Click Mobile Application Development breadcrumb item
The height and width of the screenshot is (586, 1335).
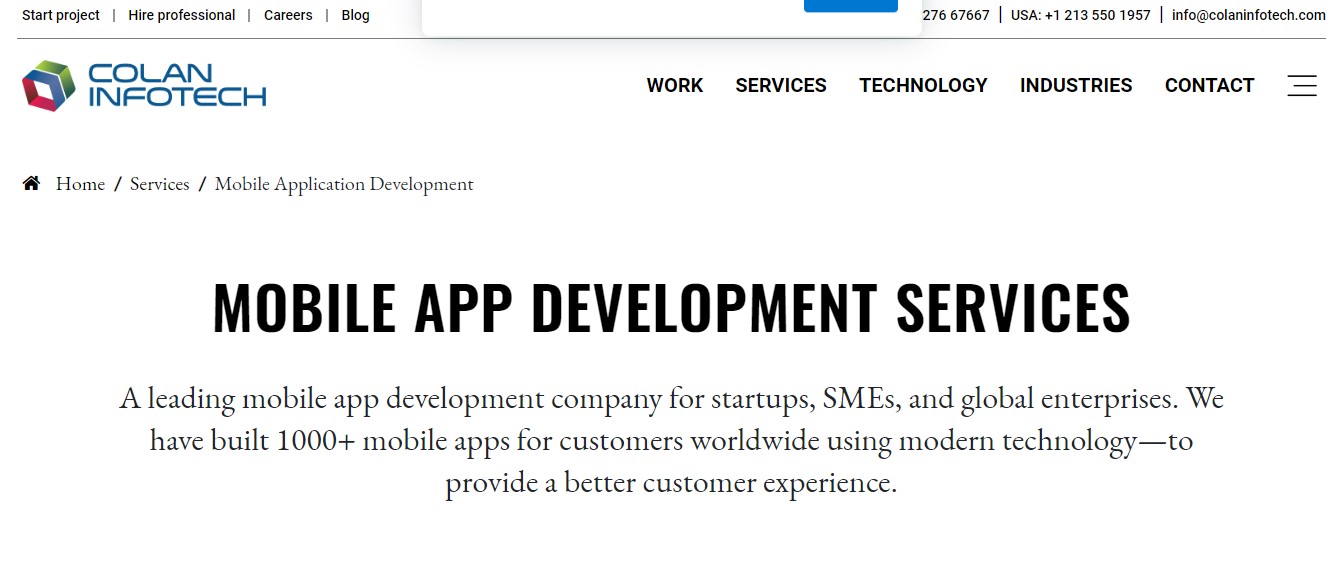344,184
